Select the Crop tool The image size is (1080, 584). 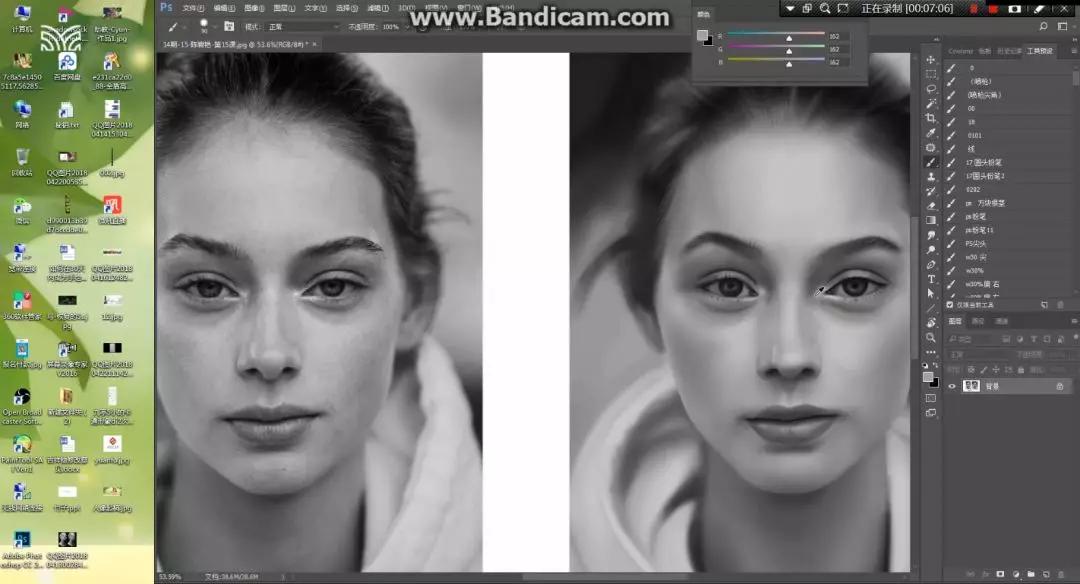click(931, 118)
